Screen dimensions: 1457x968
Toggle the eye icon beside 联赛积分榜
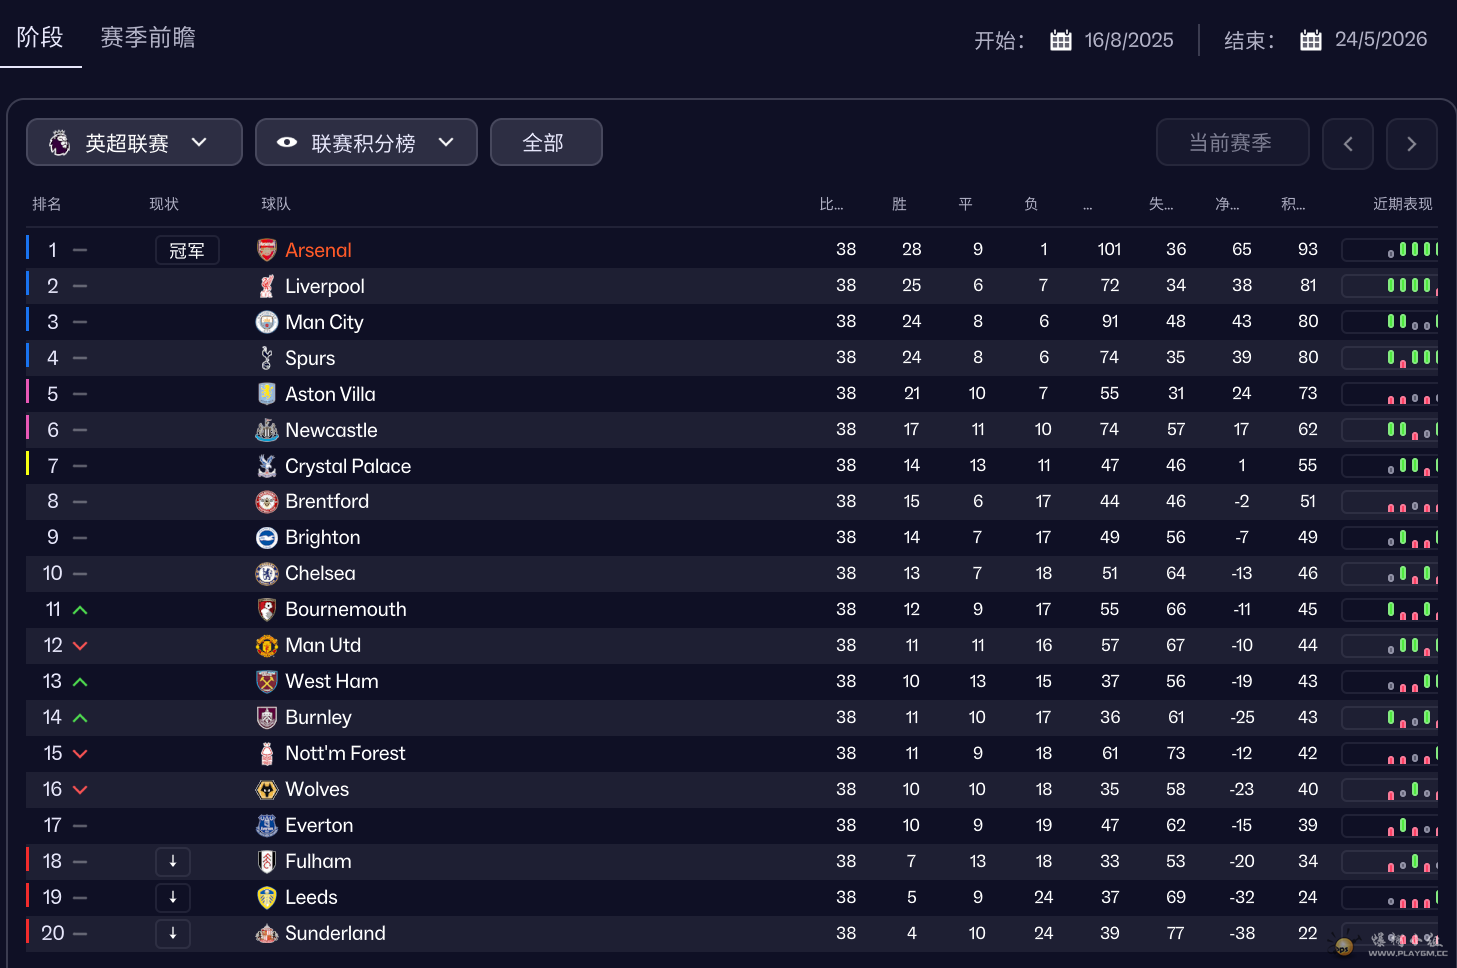287,143
